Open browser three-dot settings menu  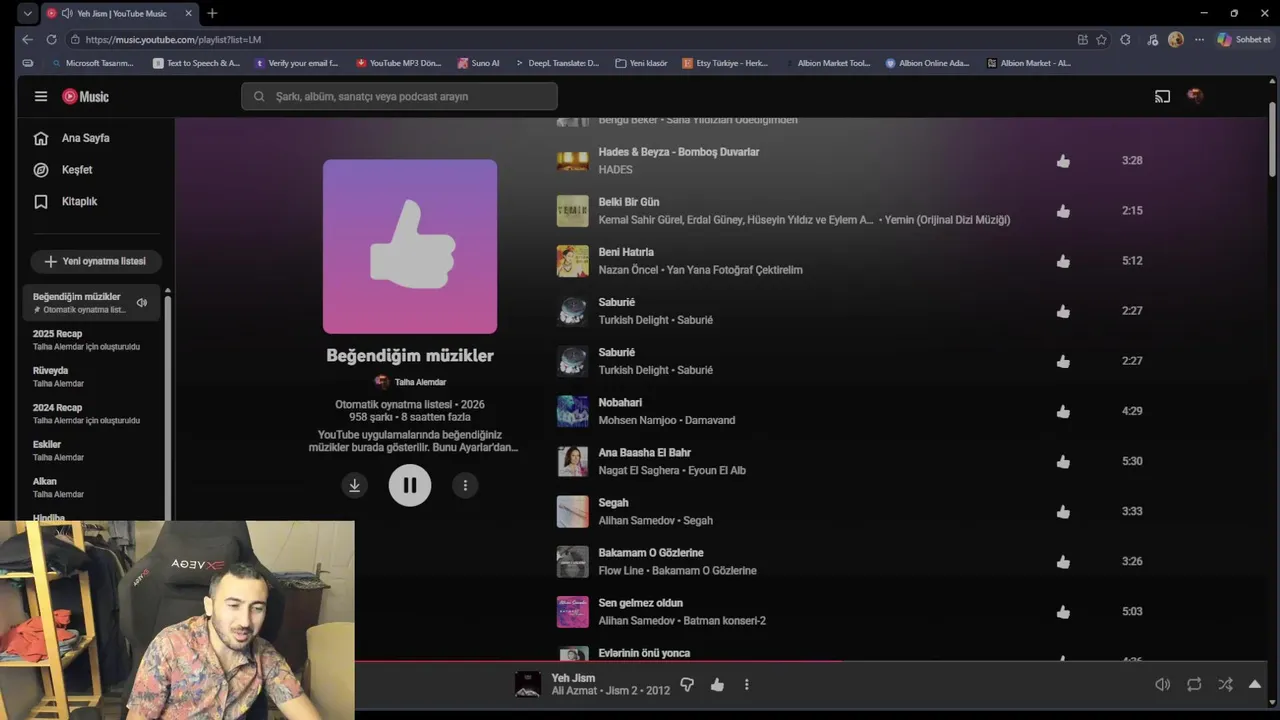1199,40
